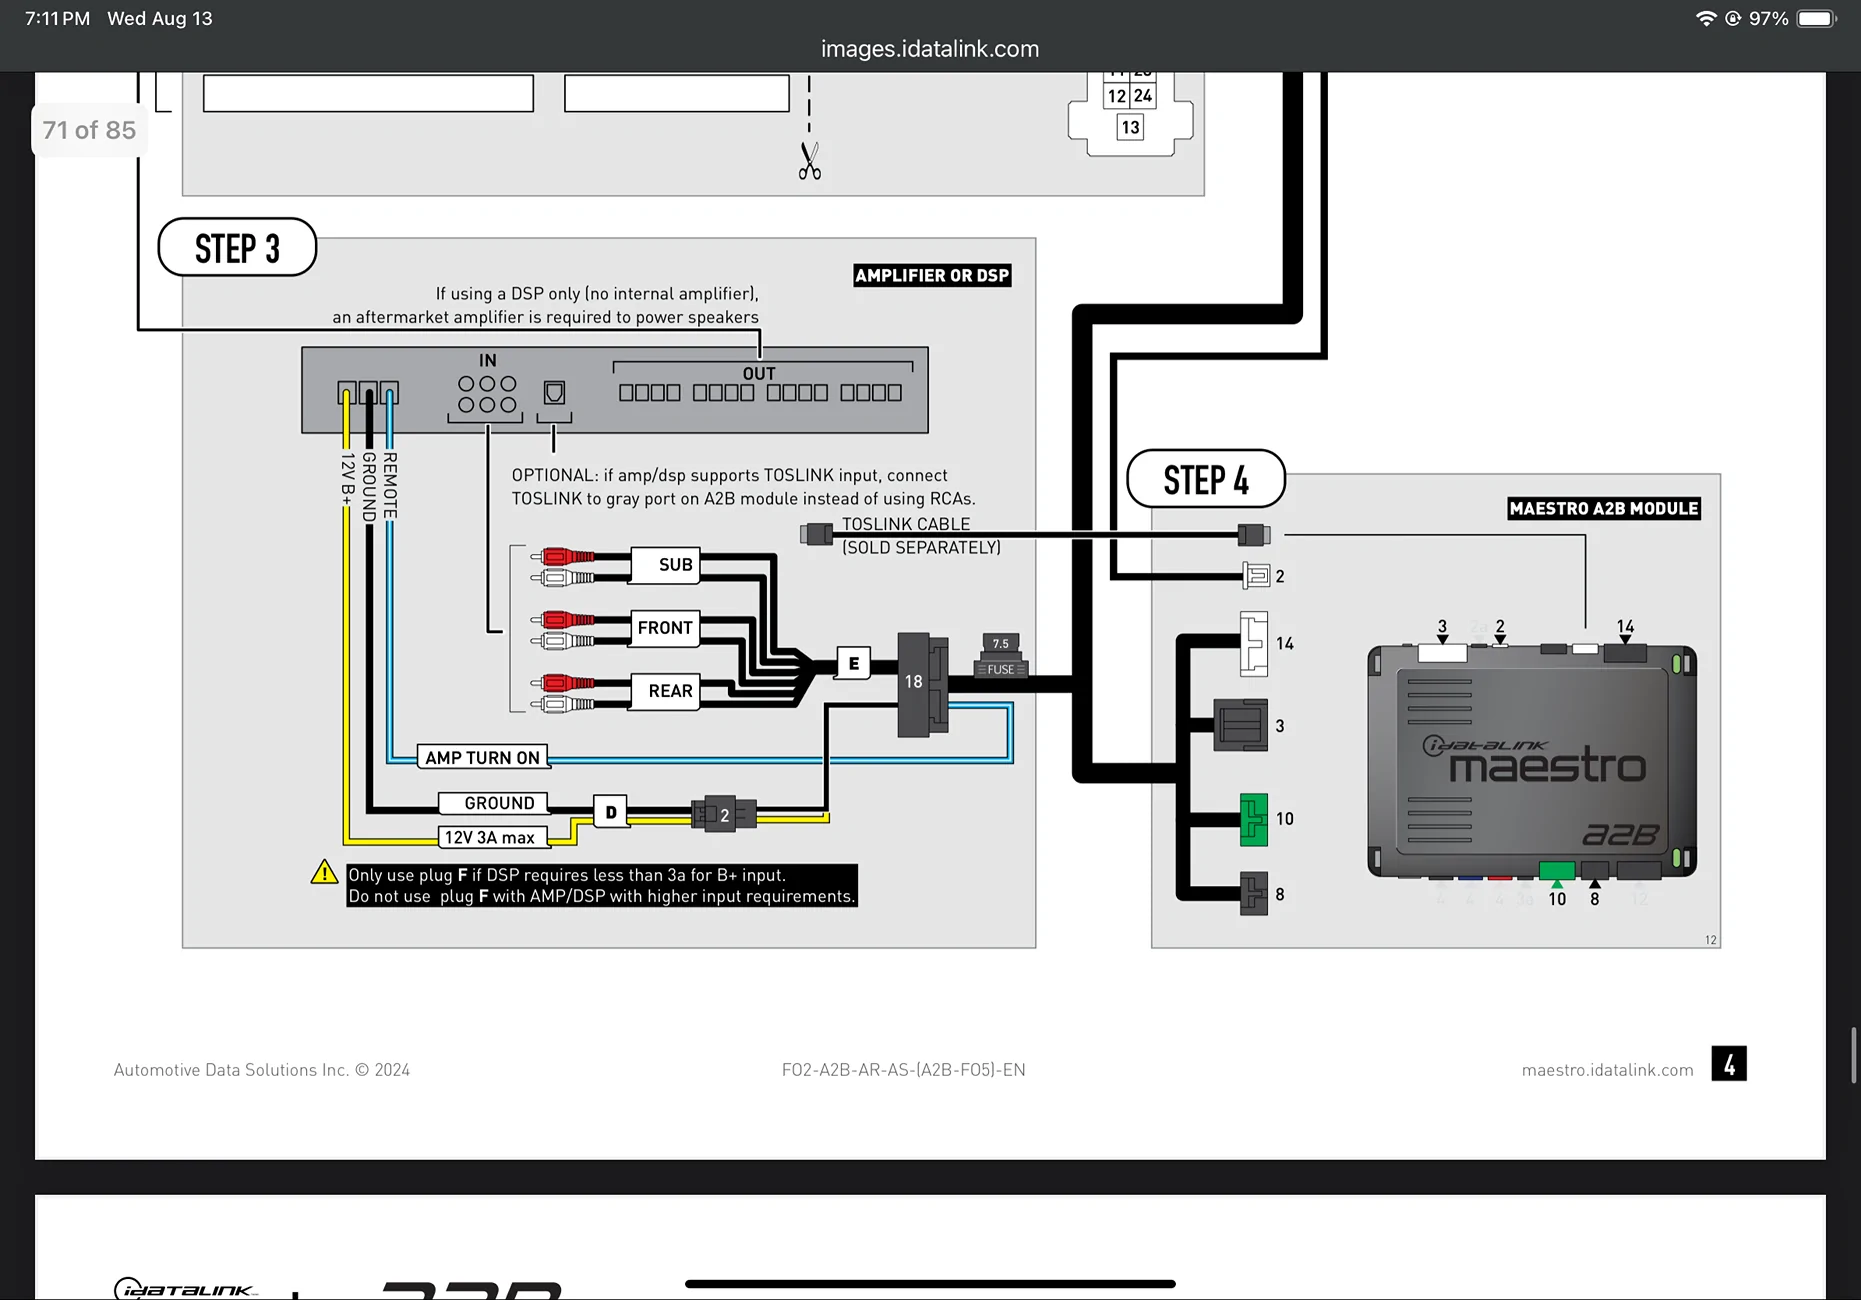This screenshot has height=1300, width=1861.
Task: Click the pin 13 box
Action: tap(1130, 127)
